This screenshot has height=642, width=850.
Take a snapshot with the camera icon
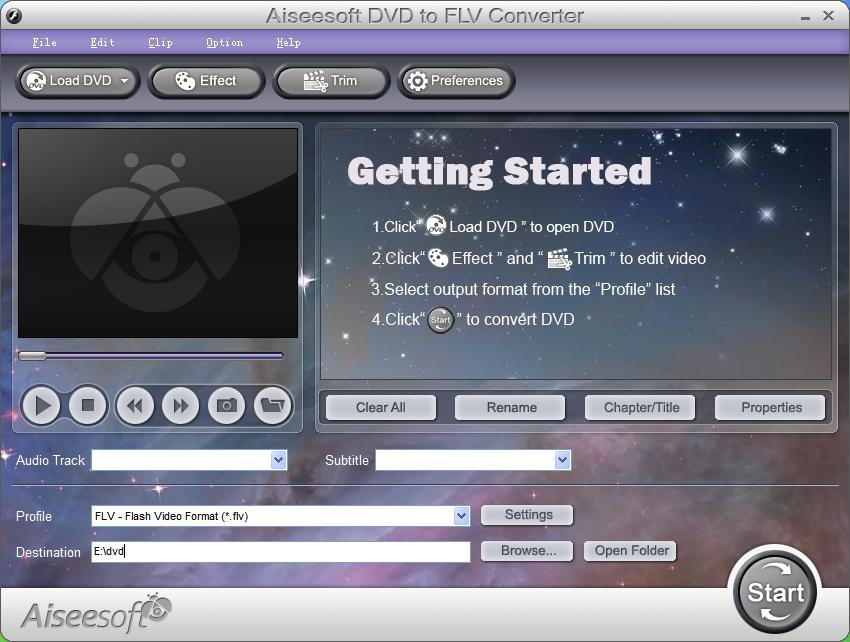click(x=227, y=406)
